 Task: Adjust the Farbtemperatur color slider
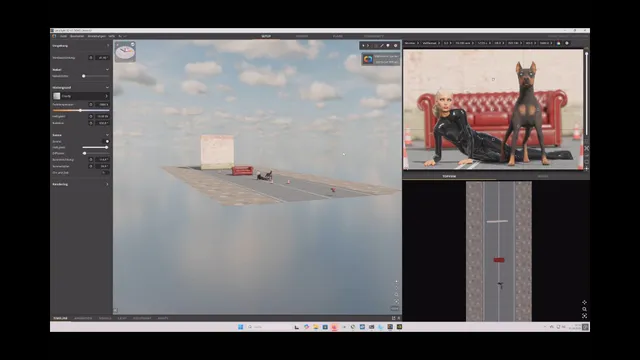[81, 111]
